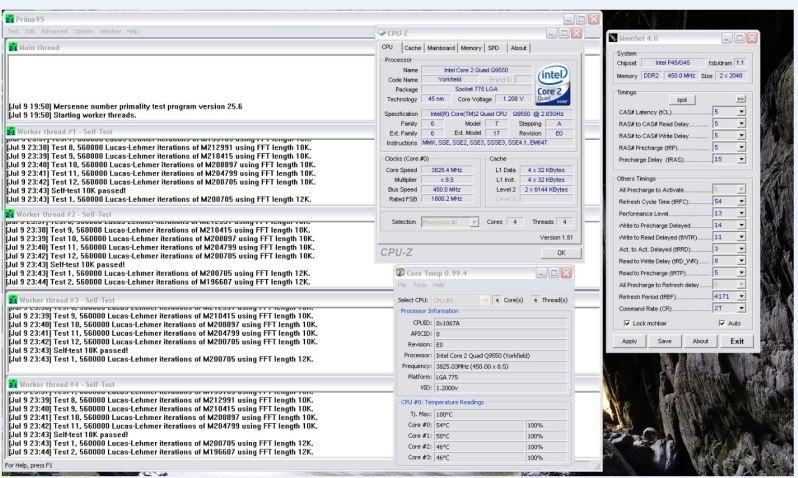Click the OK button in CPU-Z
Viewport: 798px width, 478px height.
[561, 253]
